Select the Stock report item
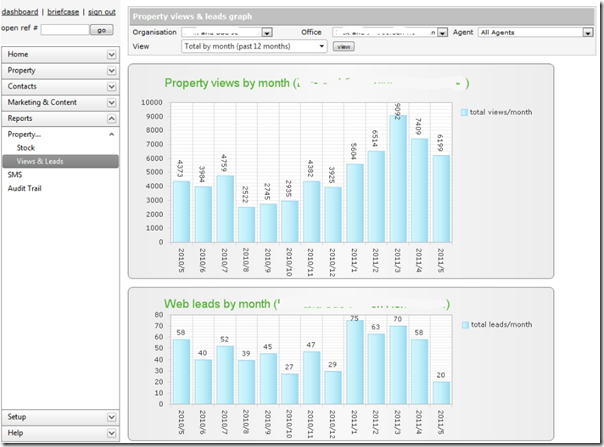Image resolution: width=604 pixels, height=447 pixels. 26,148
